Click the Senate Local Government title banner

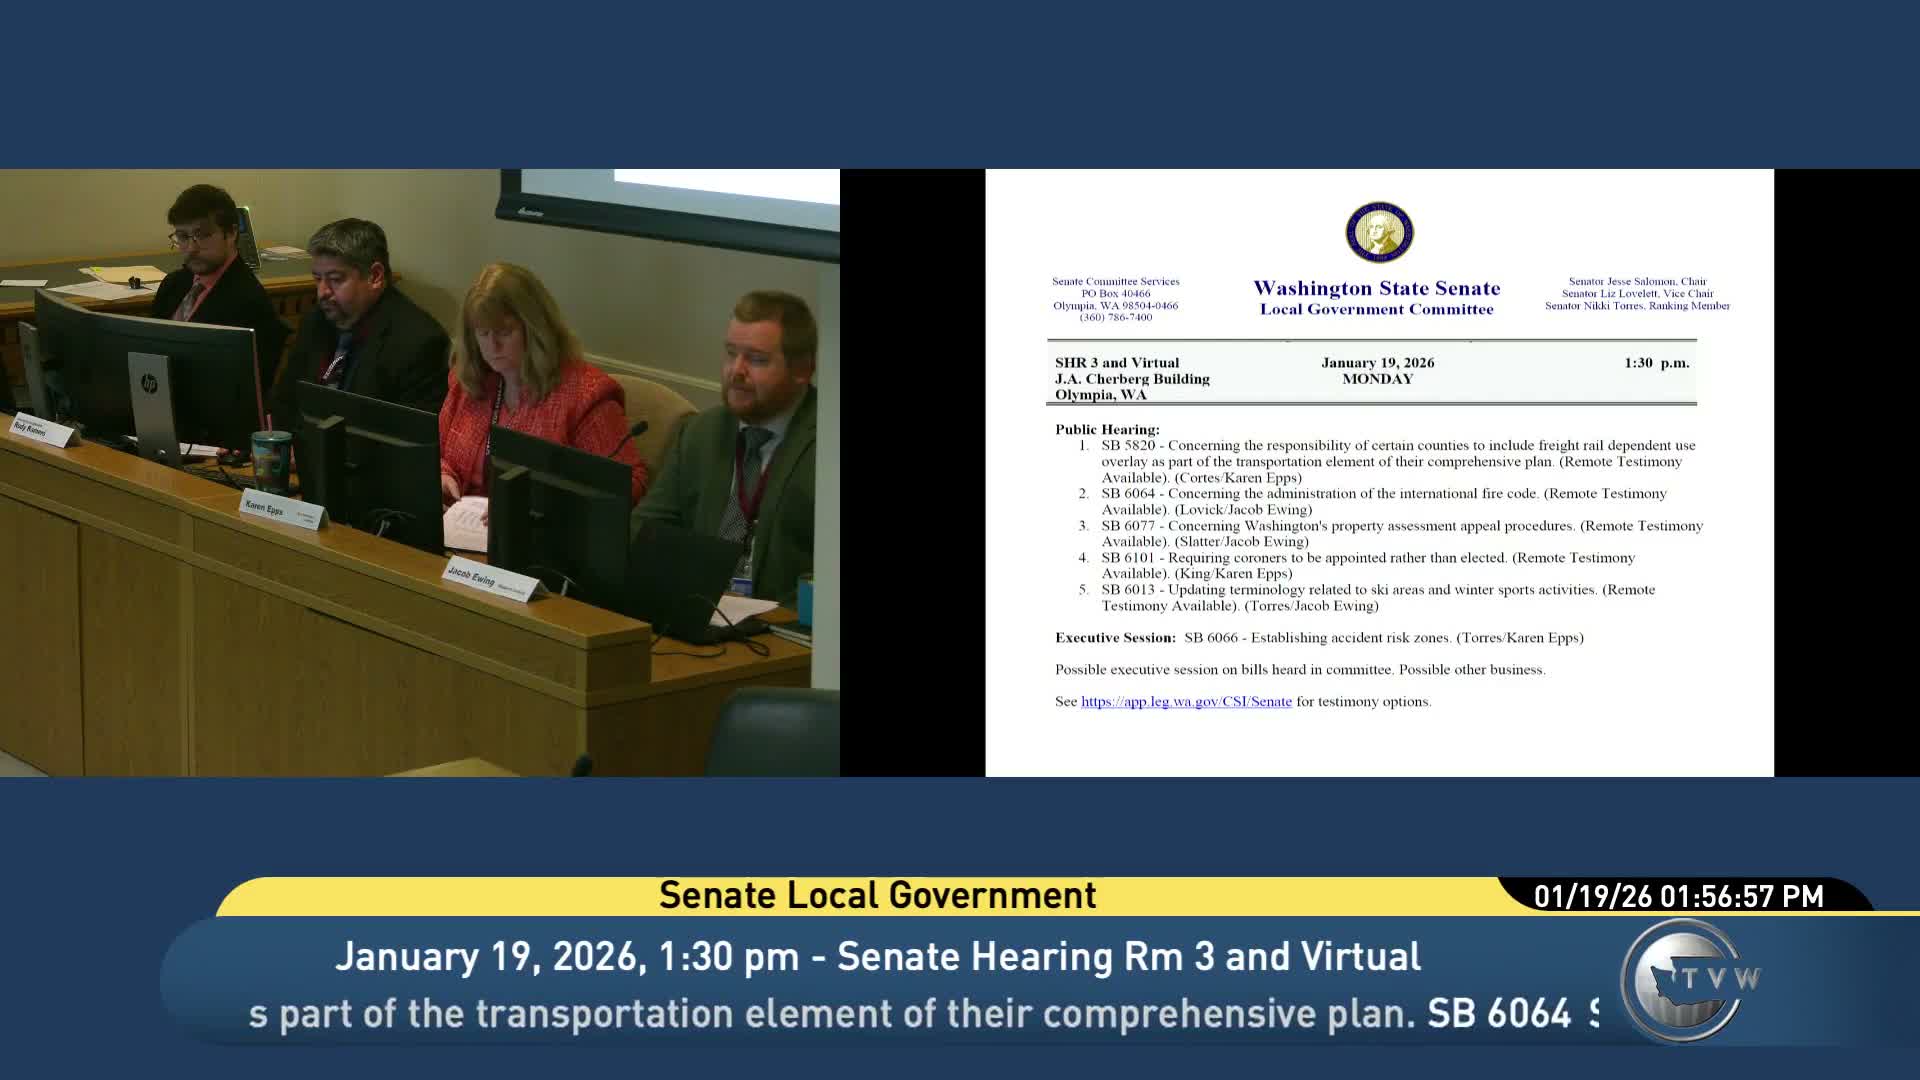pos(877,896)
